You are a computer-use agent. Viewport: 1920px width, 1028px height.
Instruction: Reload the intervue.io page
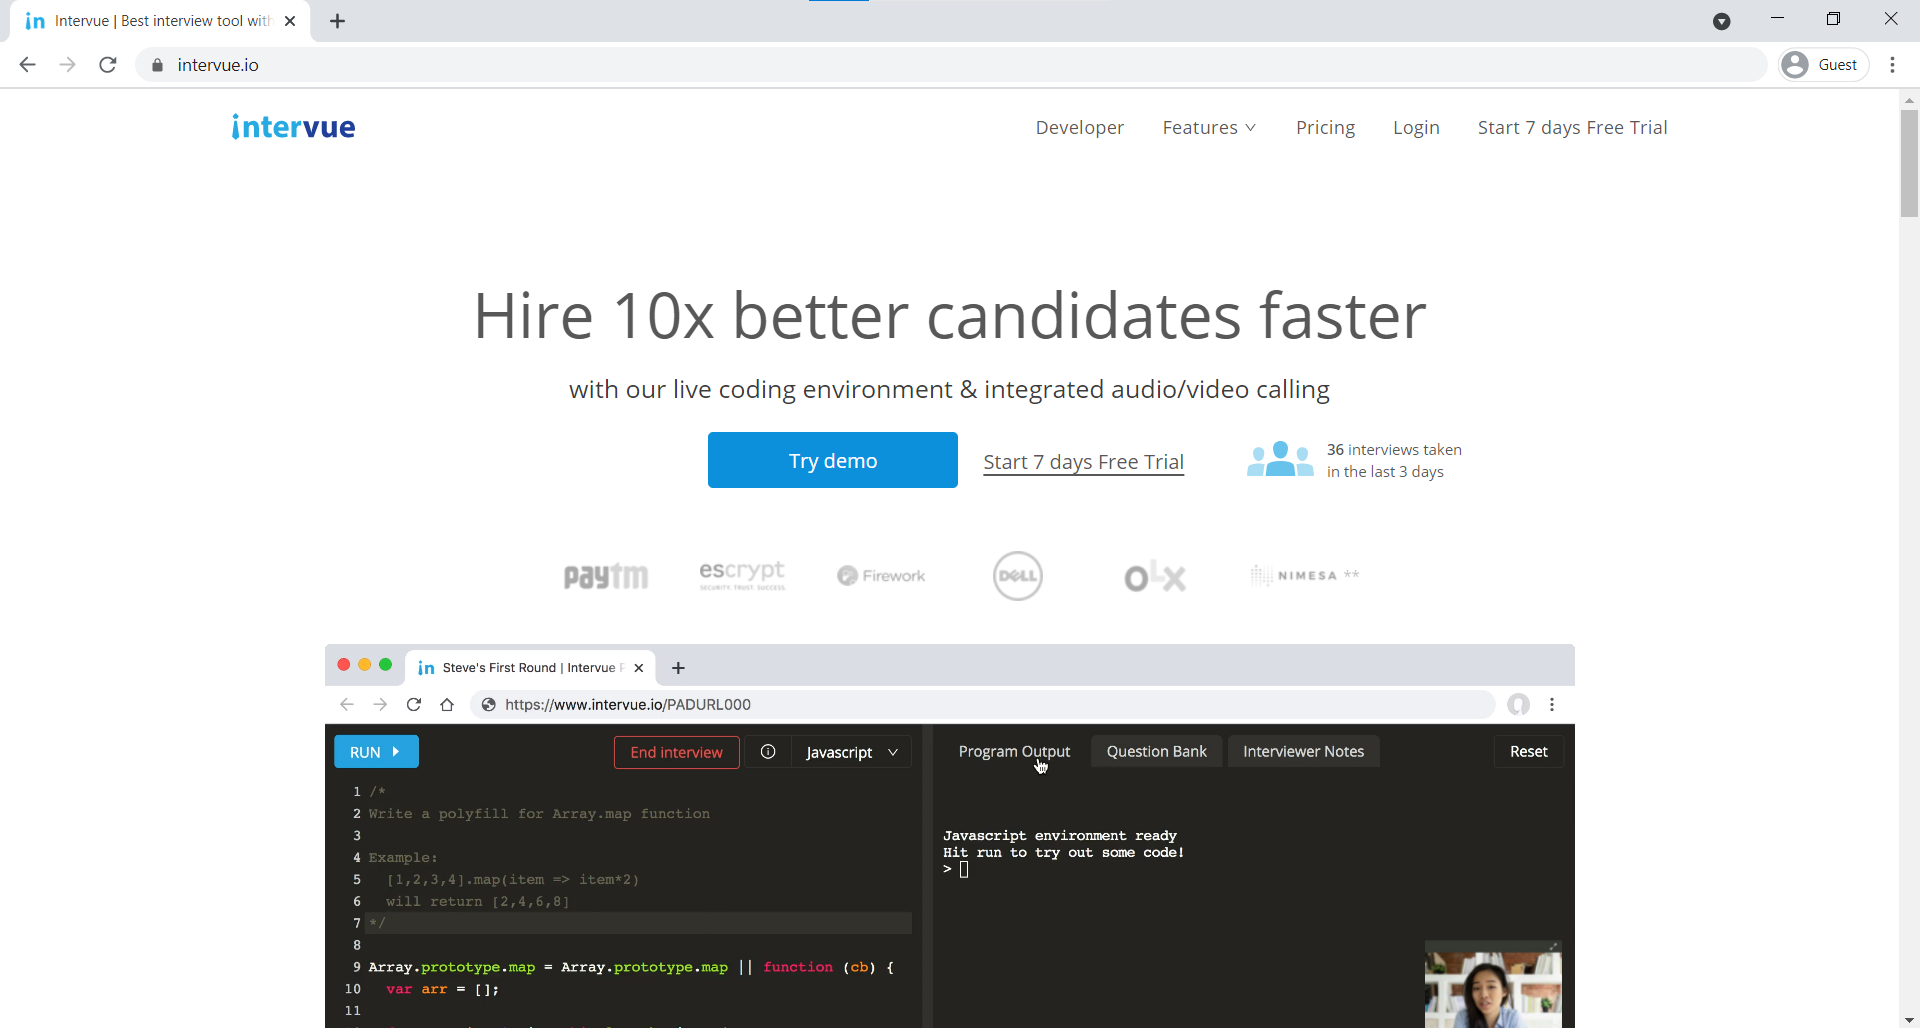tap(108, 65)
